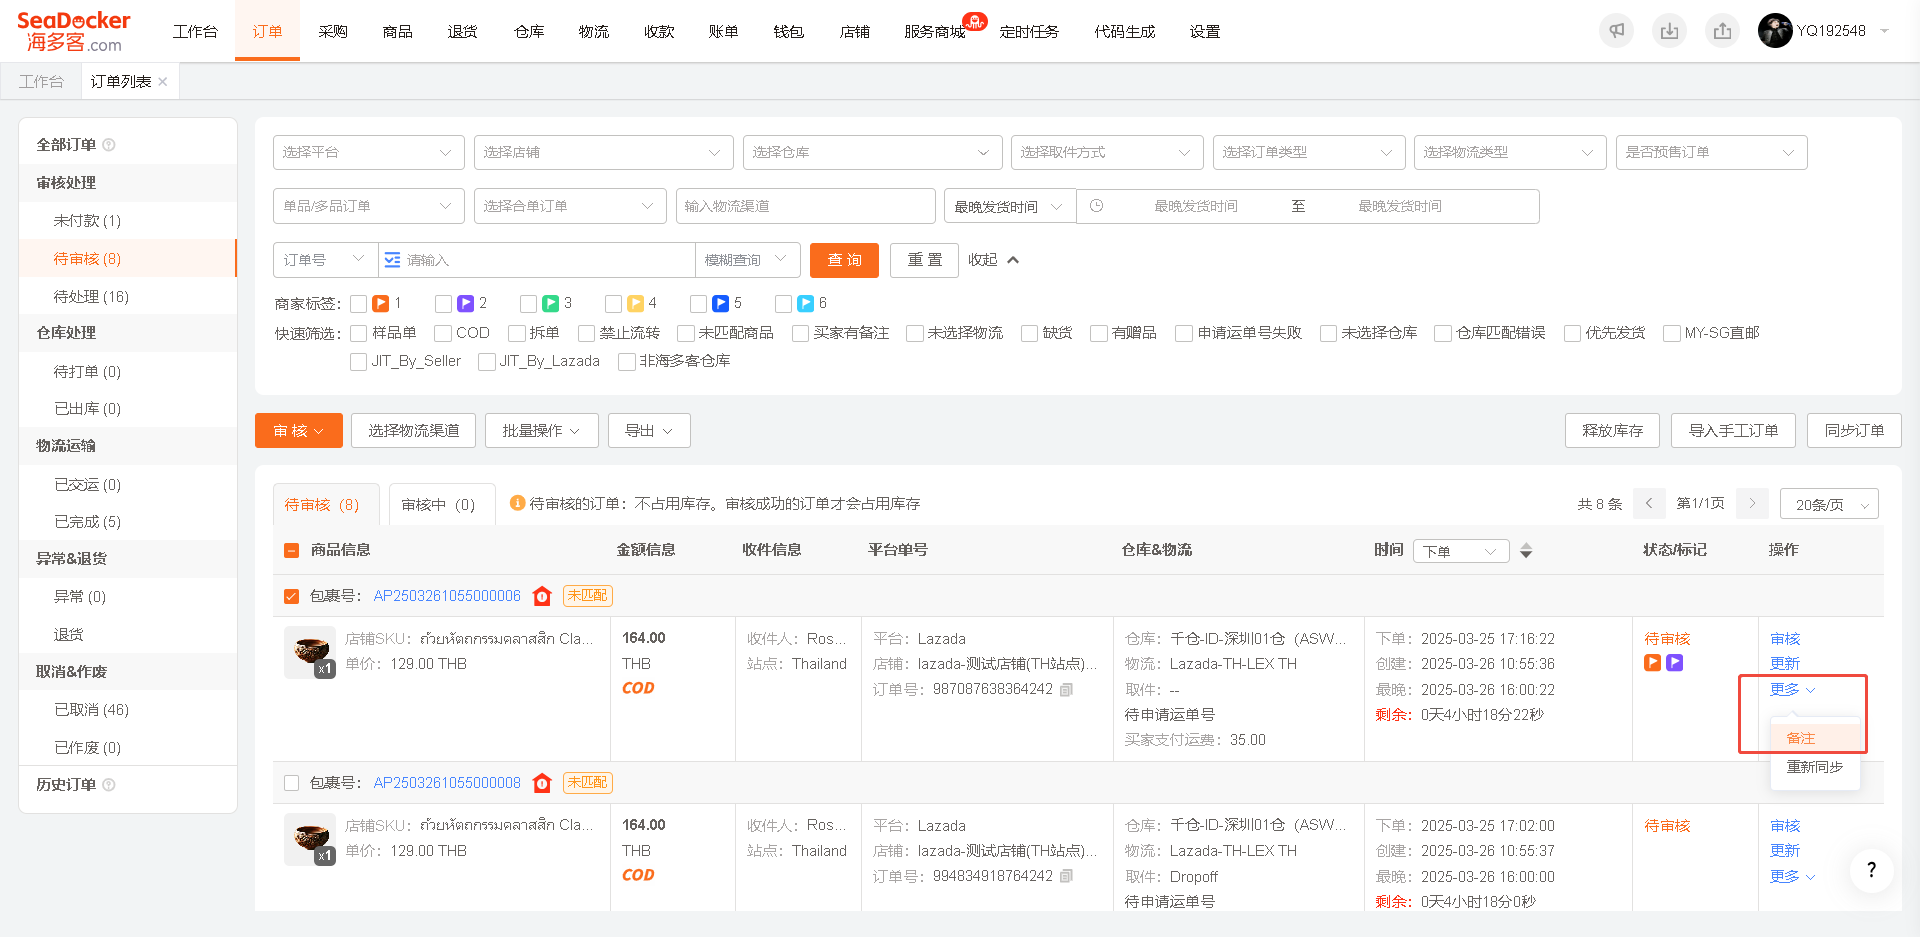Enable the 未匹配商品 filter checkbox
Screen dimensions: 1920x937
[x=686, y=333]
